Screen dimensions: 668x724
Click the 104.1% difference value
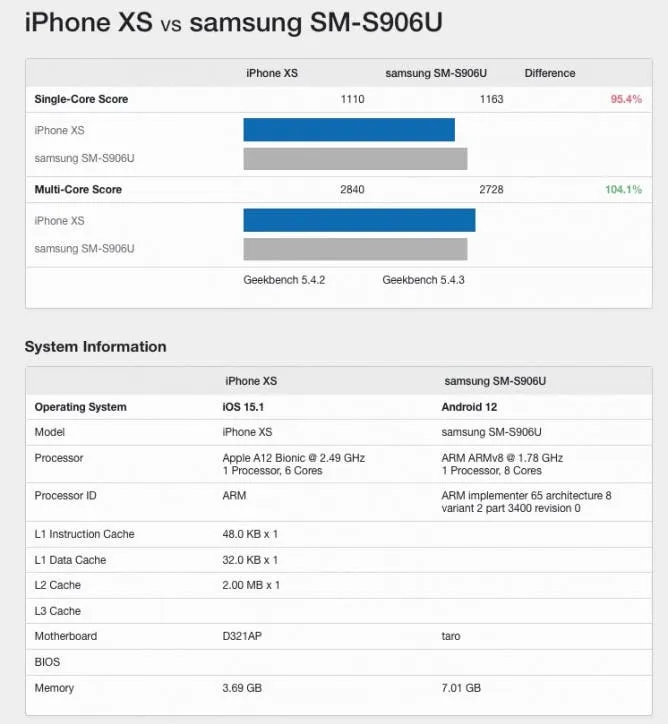622,189
